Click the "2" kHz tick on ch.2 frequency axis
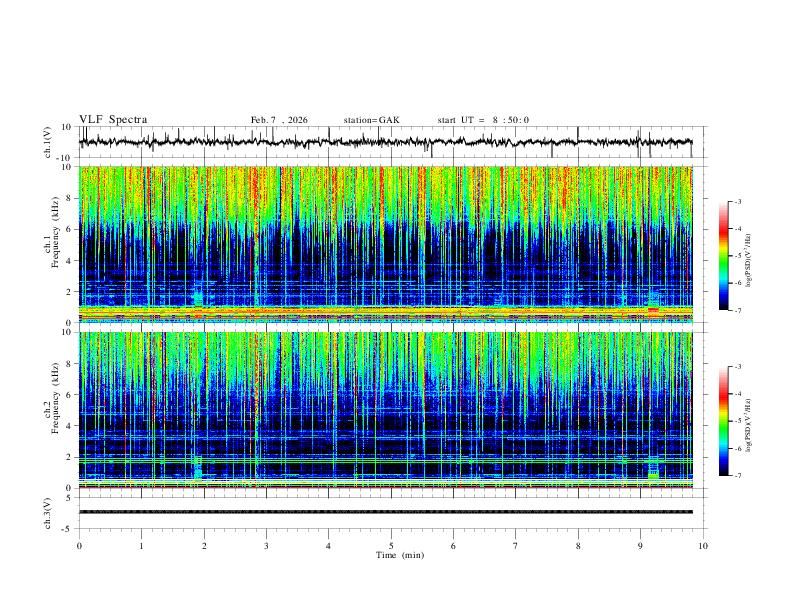Image resolution: width=792 pixels, height=612 pixels. point(70,457)
